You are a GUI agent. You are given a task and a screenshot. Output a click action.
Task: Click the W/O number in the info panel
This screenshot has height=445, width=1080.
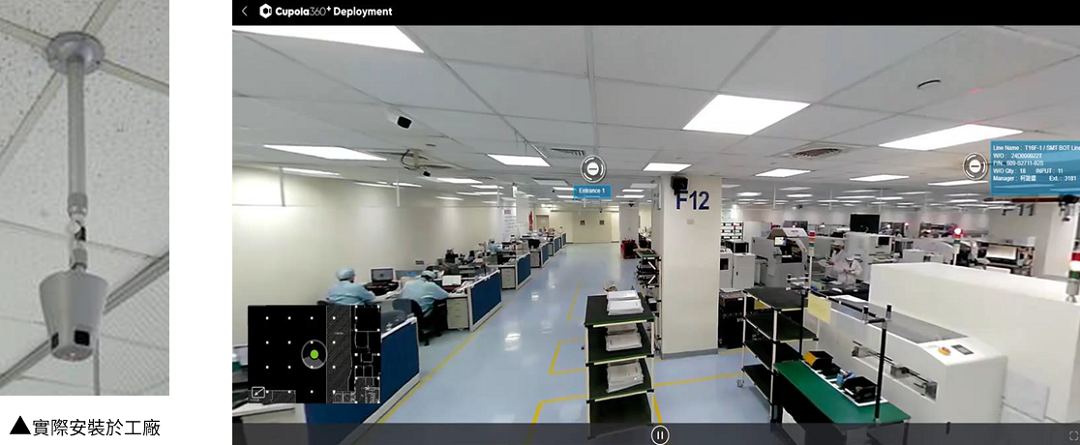pyautogui.click(x=1026, y=156)
